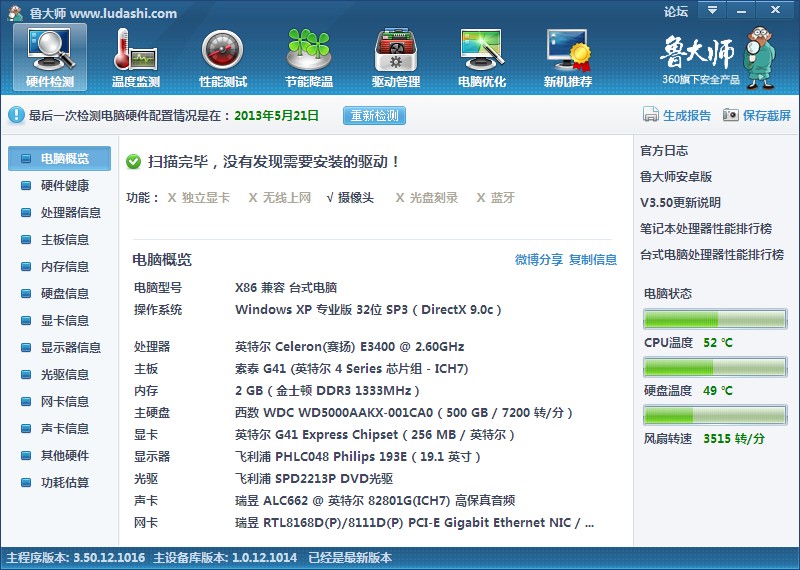
Task: Click the Windows XP operating system text
Action: coord(368,310)
